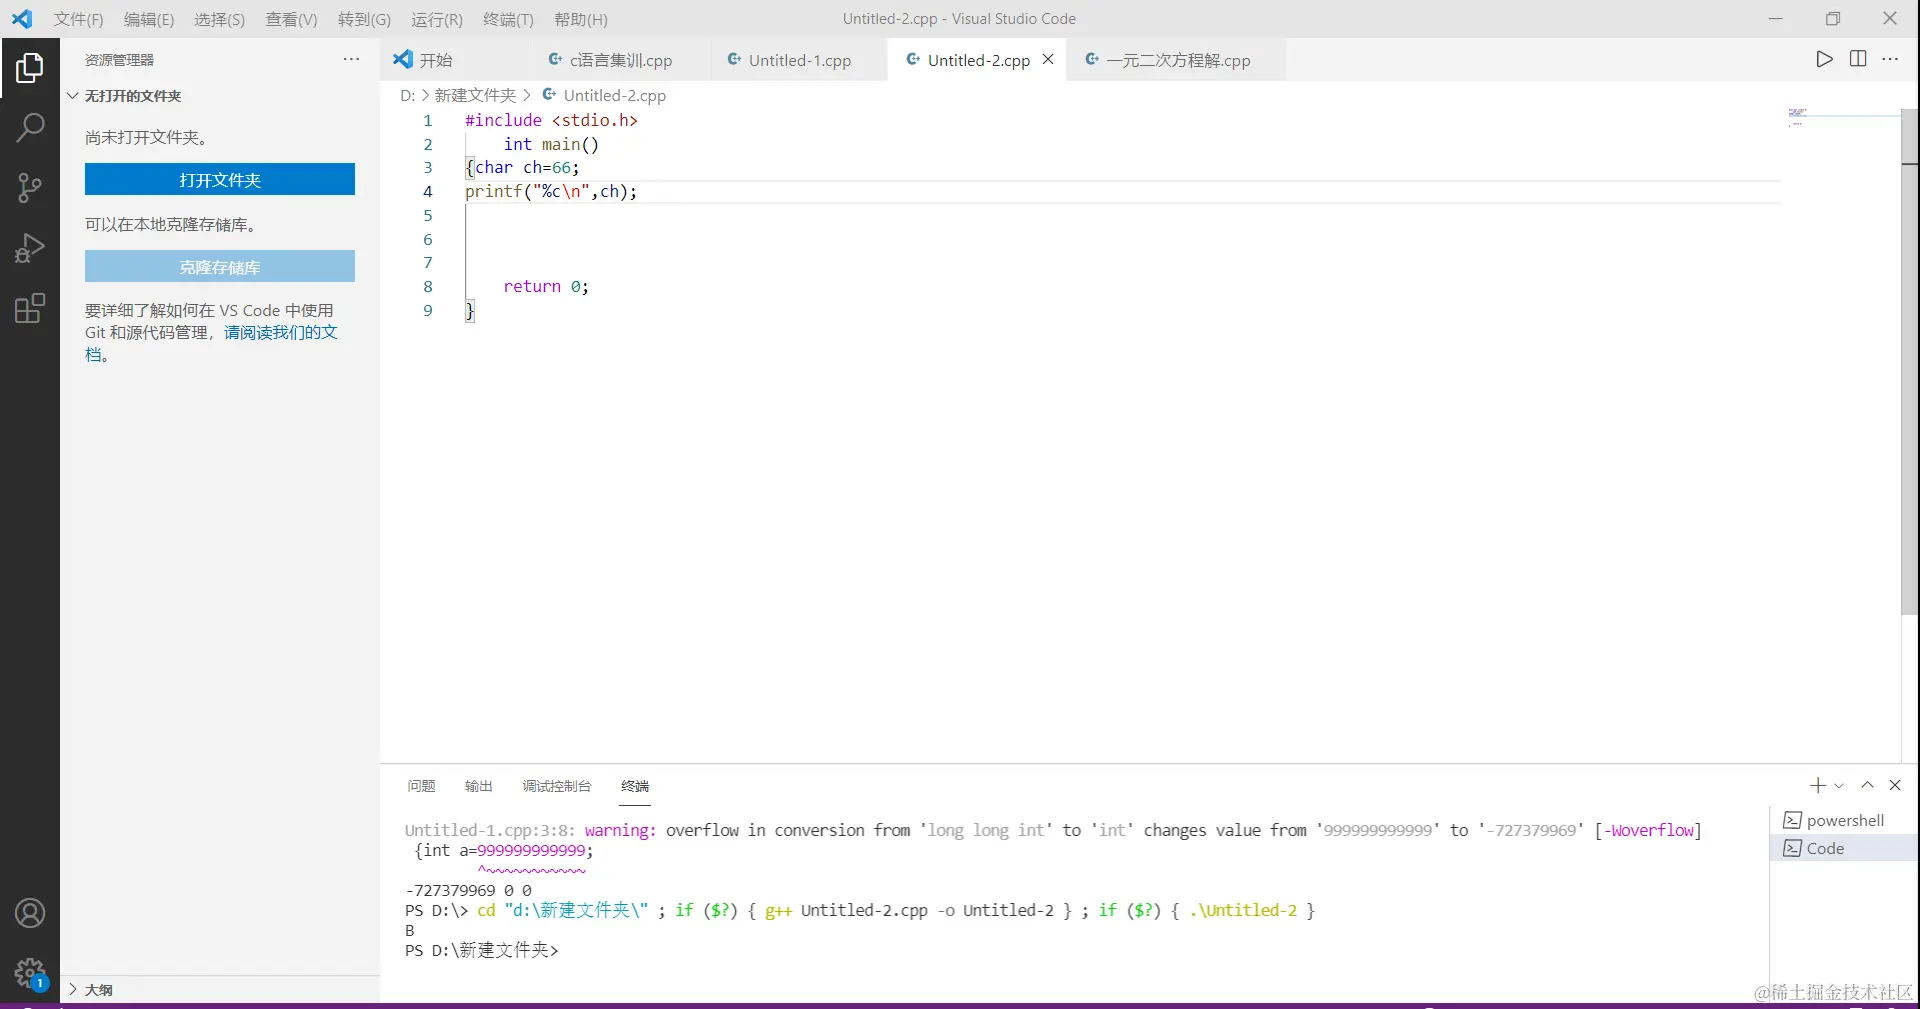Open the Search view in activity bar

click(x=30, y=127)
